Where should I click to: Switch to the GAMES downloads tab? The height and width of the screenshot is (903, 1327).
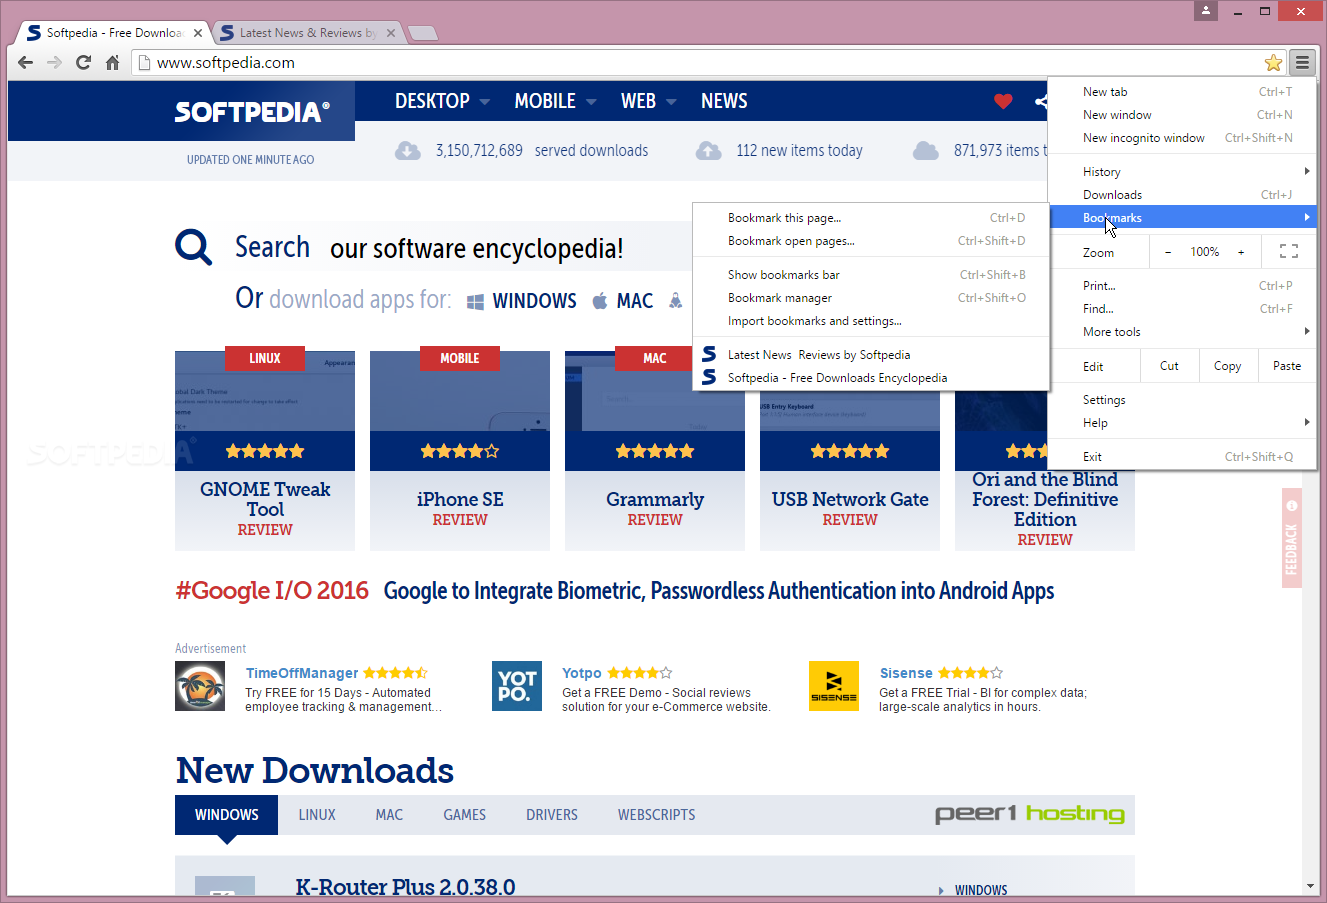465,815
